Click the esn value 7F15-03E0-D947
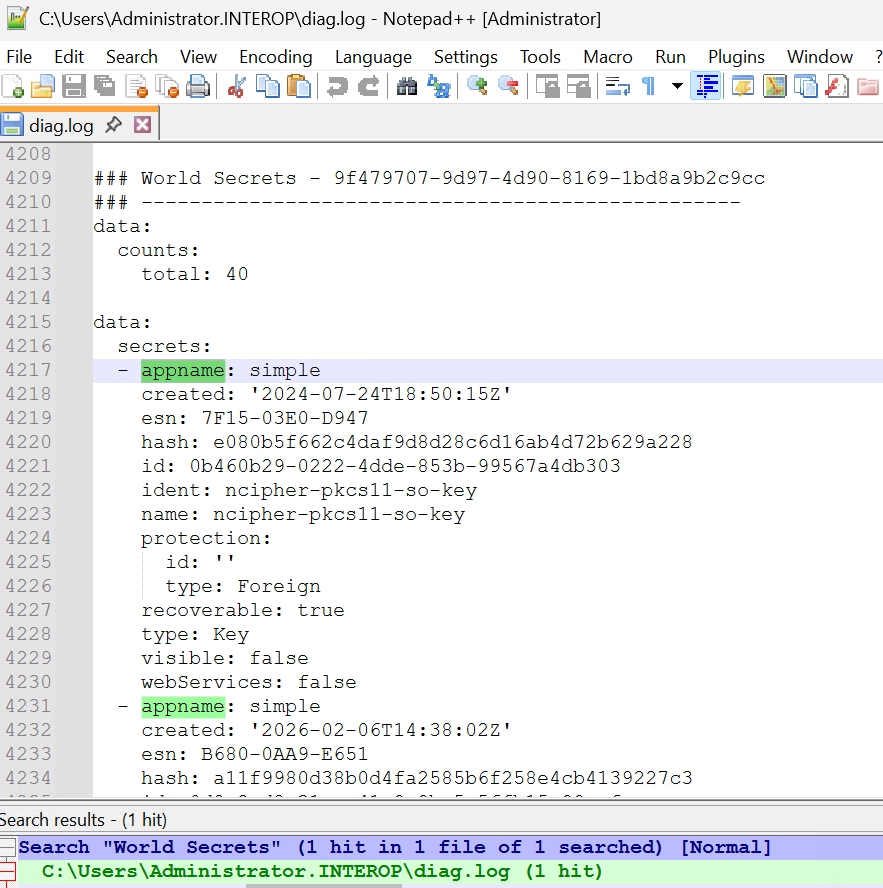The width and height of the screenshot is (883, 888). [284, 418]
